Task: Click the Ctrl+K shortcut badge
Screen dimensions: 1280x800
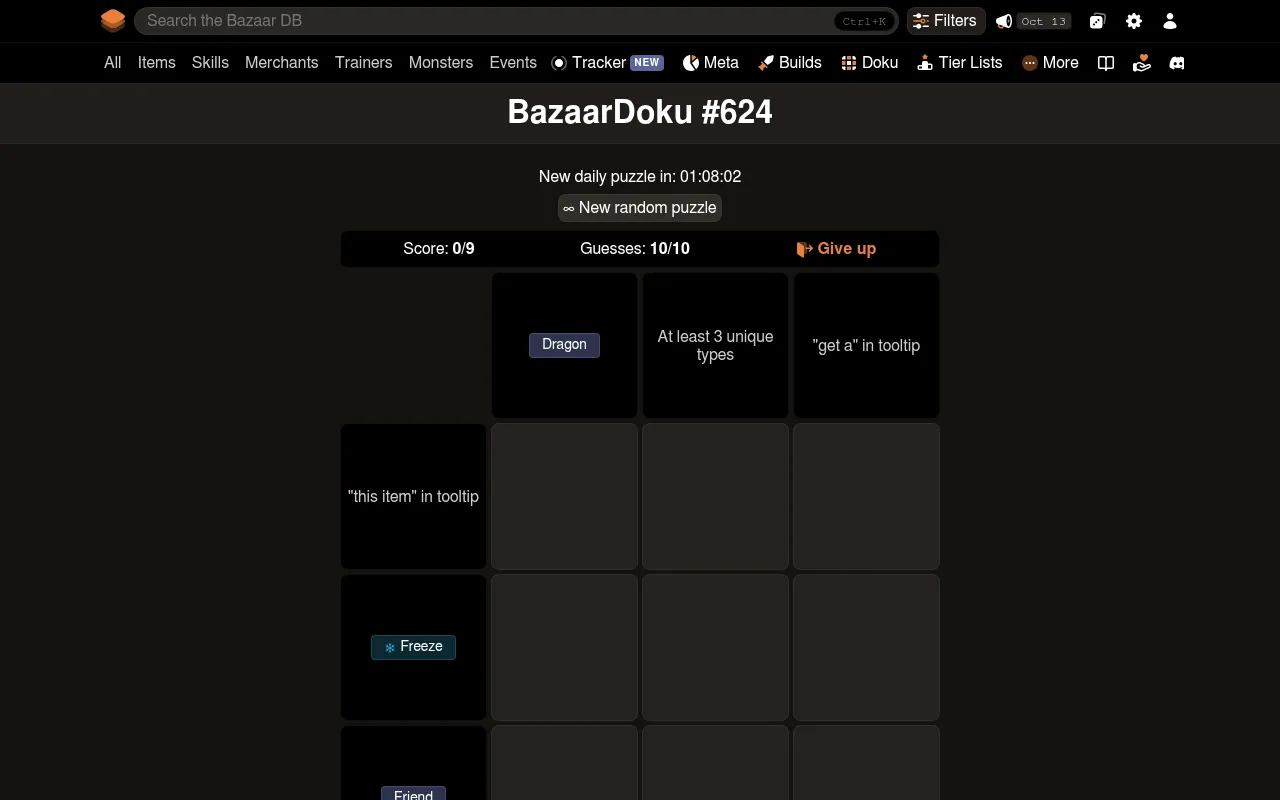Action: (864, 21)
